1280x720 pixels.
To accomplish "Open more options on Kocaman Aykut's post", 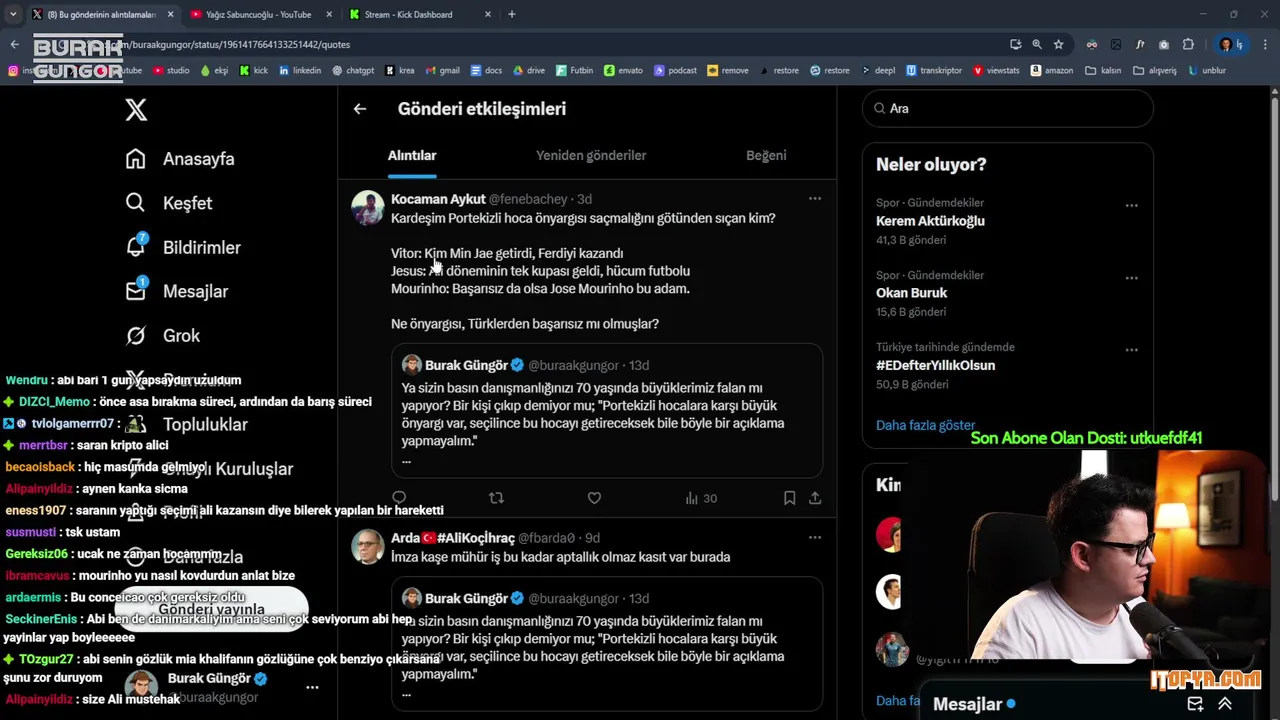I will click(x=815, y=199).
